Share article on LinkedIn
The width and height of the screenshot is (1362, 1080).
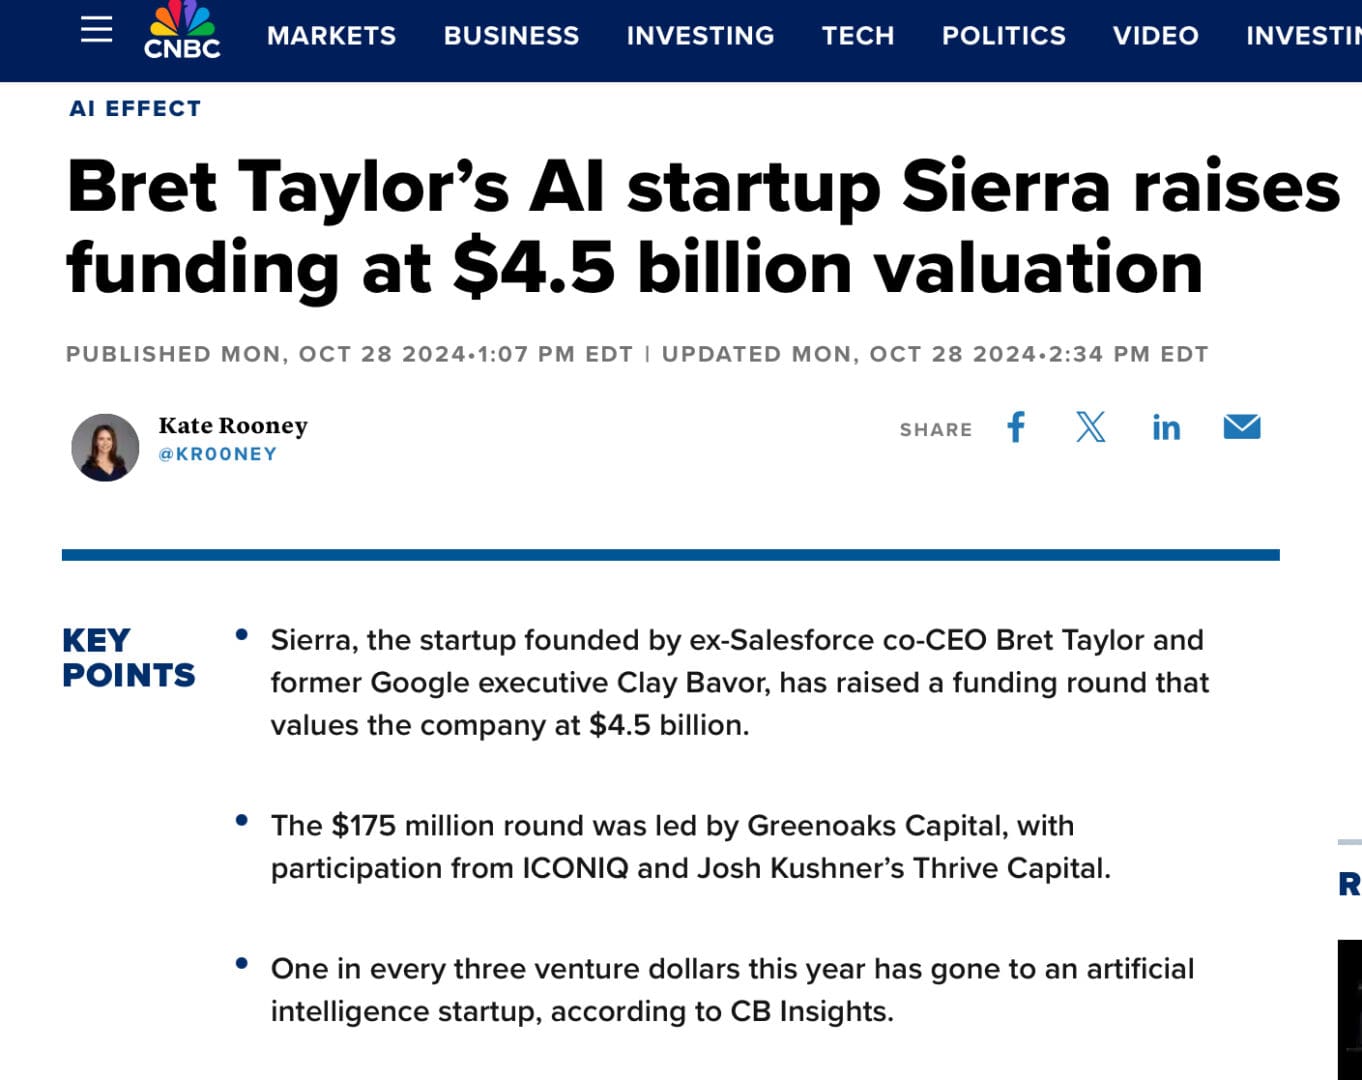tap(1166, 428)
